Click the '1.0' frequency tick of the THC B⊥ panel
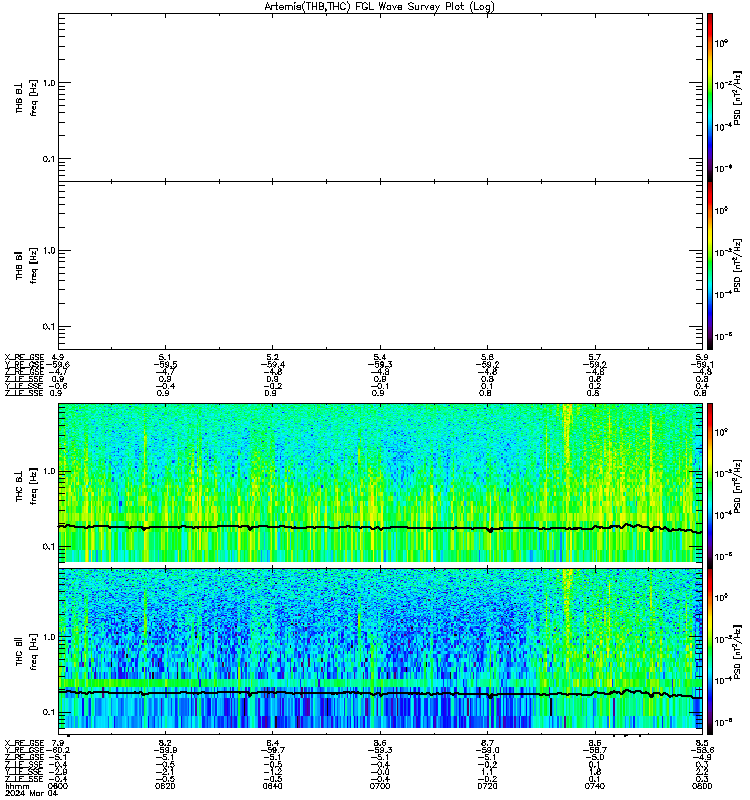Image resolution: width=750 pixels, height=800 pixels. pos(49,471)
